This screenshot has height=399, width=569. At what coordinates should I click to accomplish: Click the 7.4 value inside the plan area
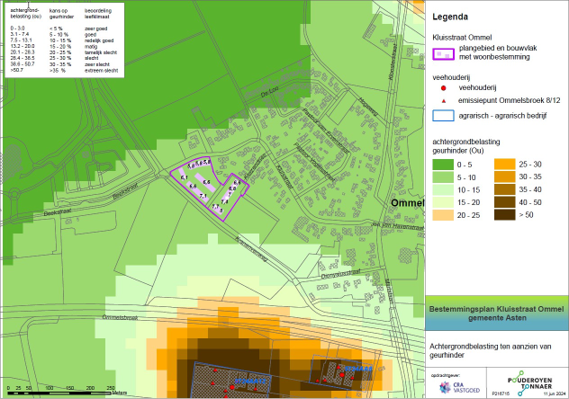pyautogui.click(x=225, y=201)
